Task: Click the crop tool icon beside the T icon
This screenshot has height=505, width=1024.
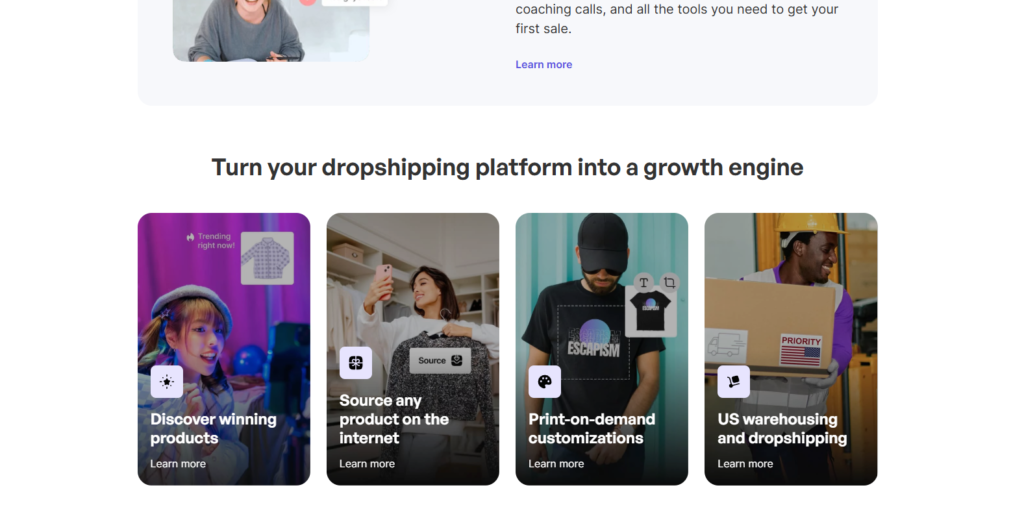Action: tap(669, 282)
